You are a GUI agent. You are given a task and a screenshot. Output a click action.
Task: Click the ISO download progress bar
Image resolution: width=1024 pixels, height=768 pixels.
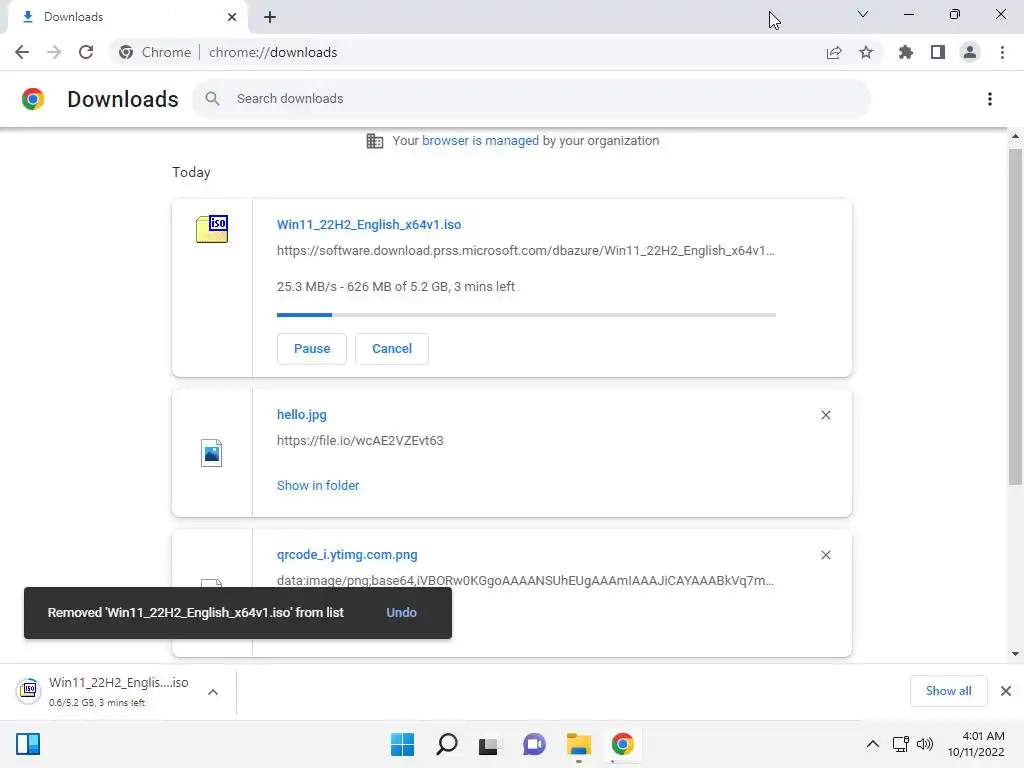point(526,315)
